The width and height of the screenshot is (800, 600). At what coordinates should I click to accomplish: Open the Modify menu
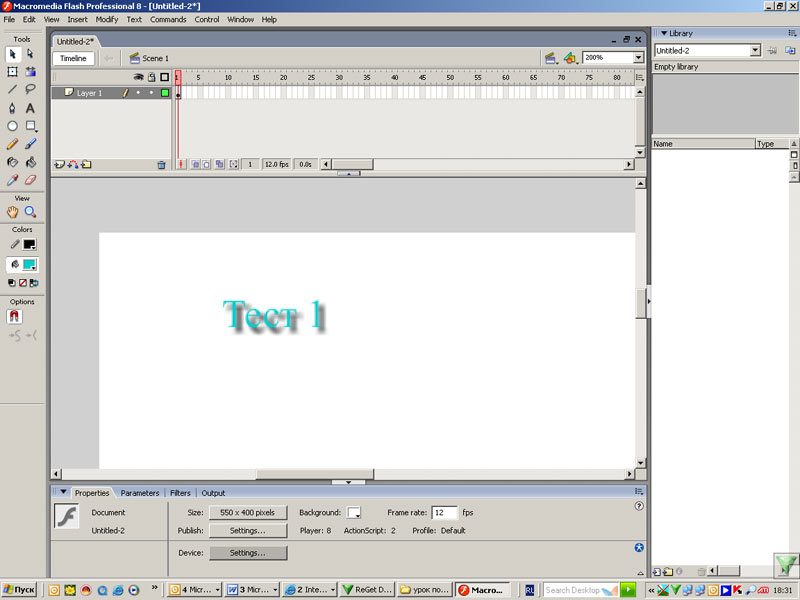tap(106, 19)
